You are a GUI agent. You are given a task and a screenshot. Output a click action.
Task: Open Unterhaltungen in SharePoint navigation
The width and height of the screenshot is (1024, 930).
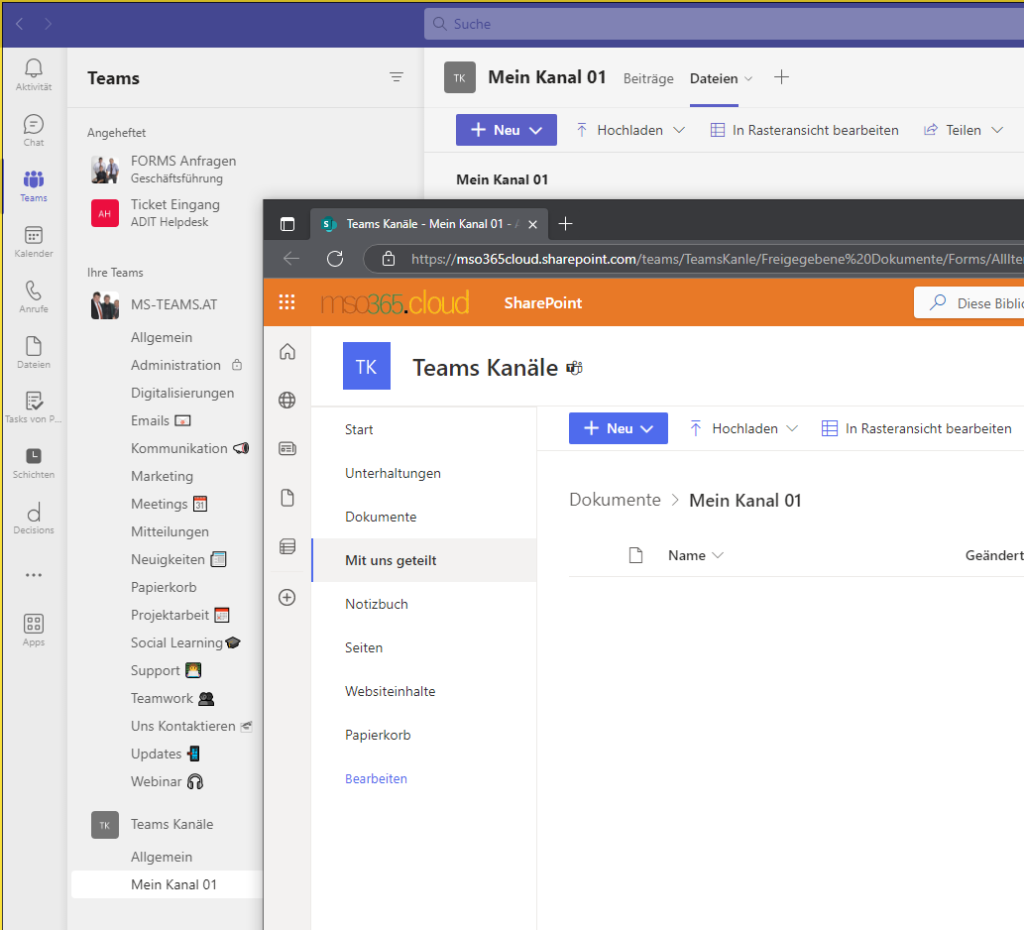click(392, 473)
